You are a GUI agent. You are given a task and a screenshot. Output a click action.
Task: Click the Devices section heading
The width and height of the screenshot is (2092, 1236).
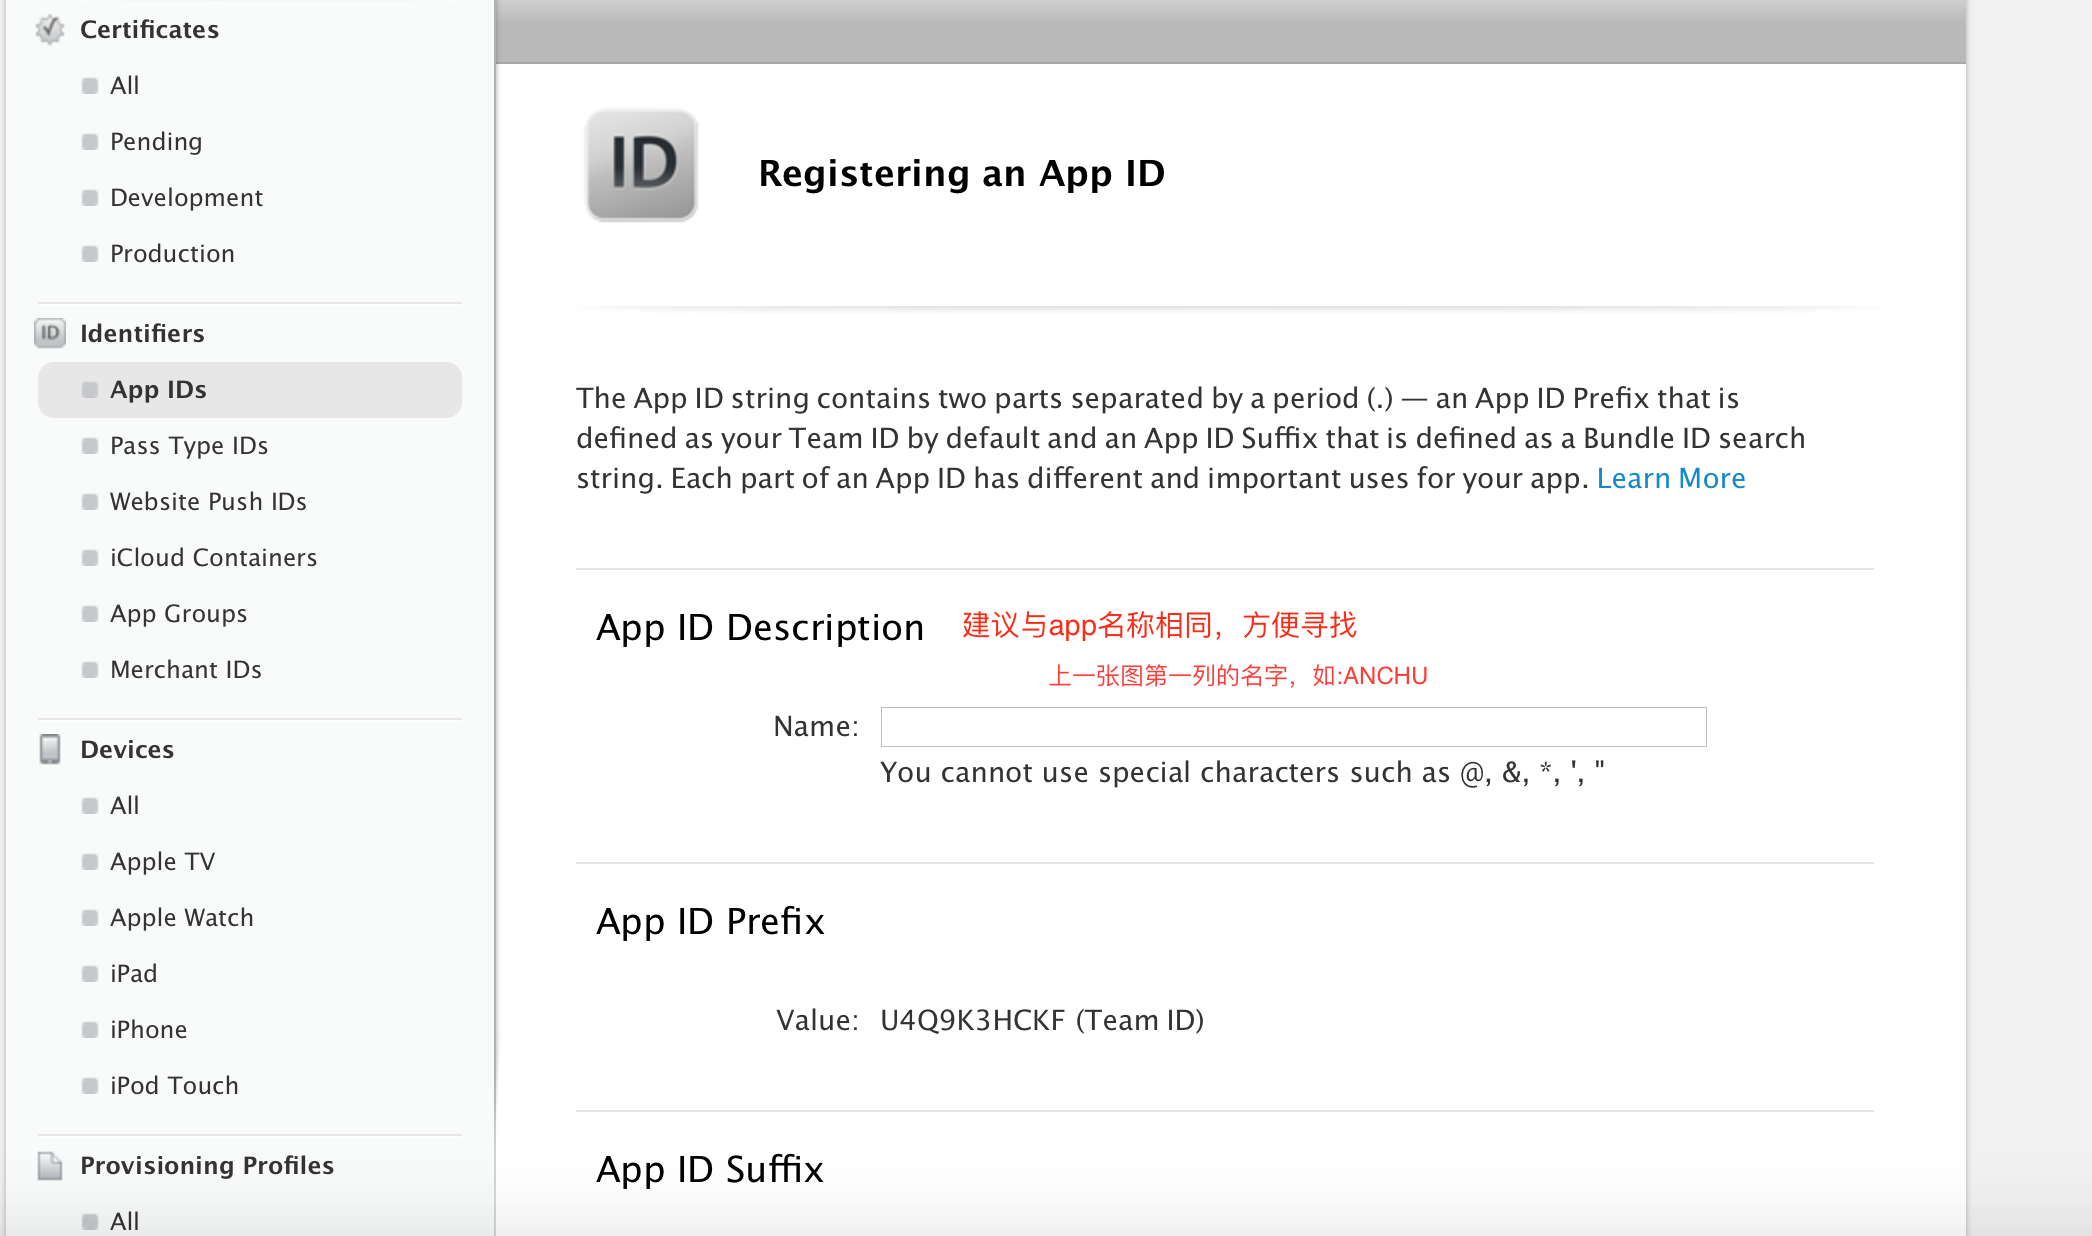click(x=127, y=749)
